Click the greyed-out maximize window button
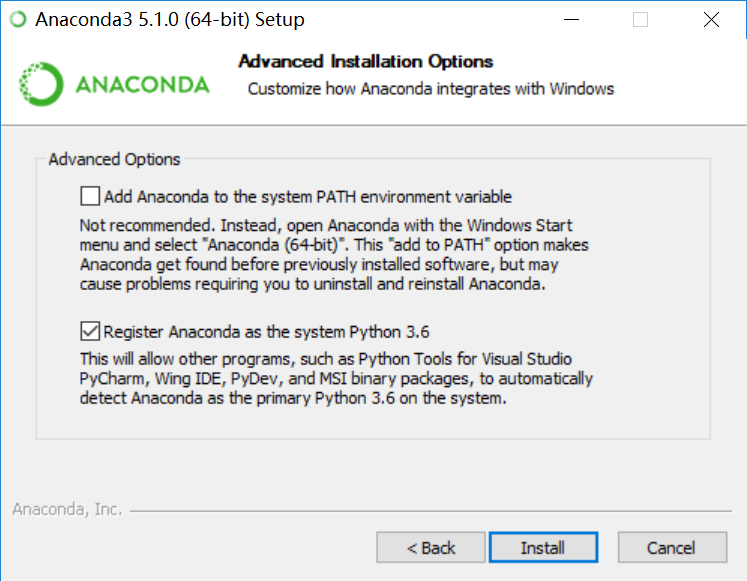 tap(641, 20)
